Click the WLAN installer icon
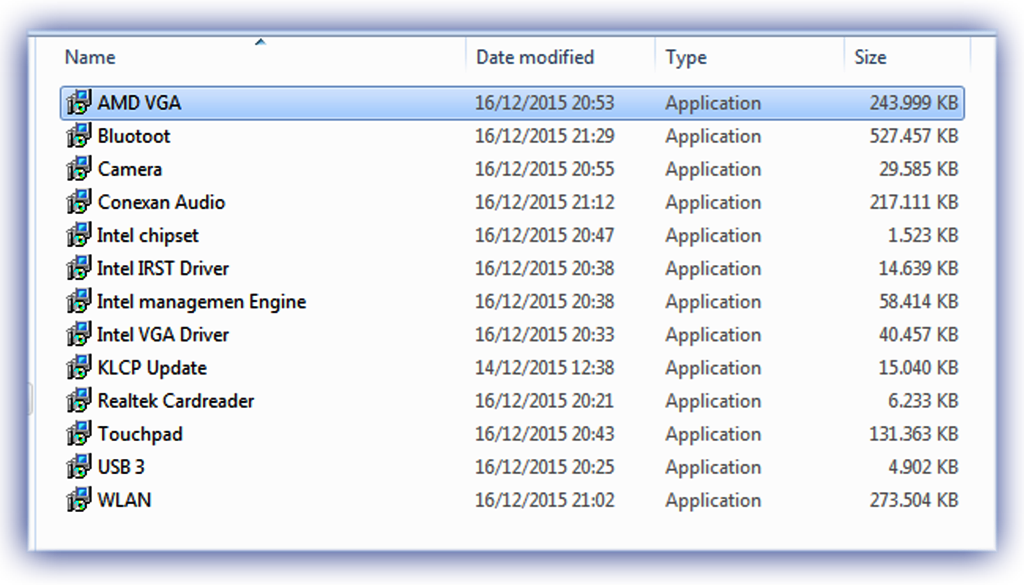Screen dimensions: 1024x585 tap(79, 499)
